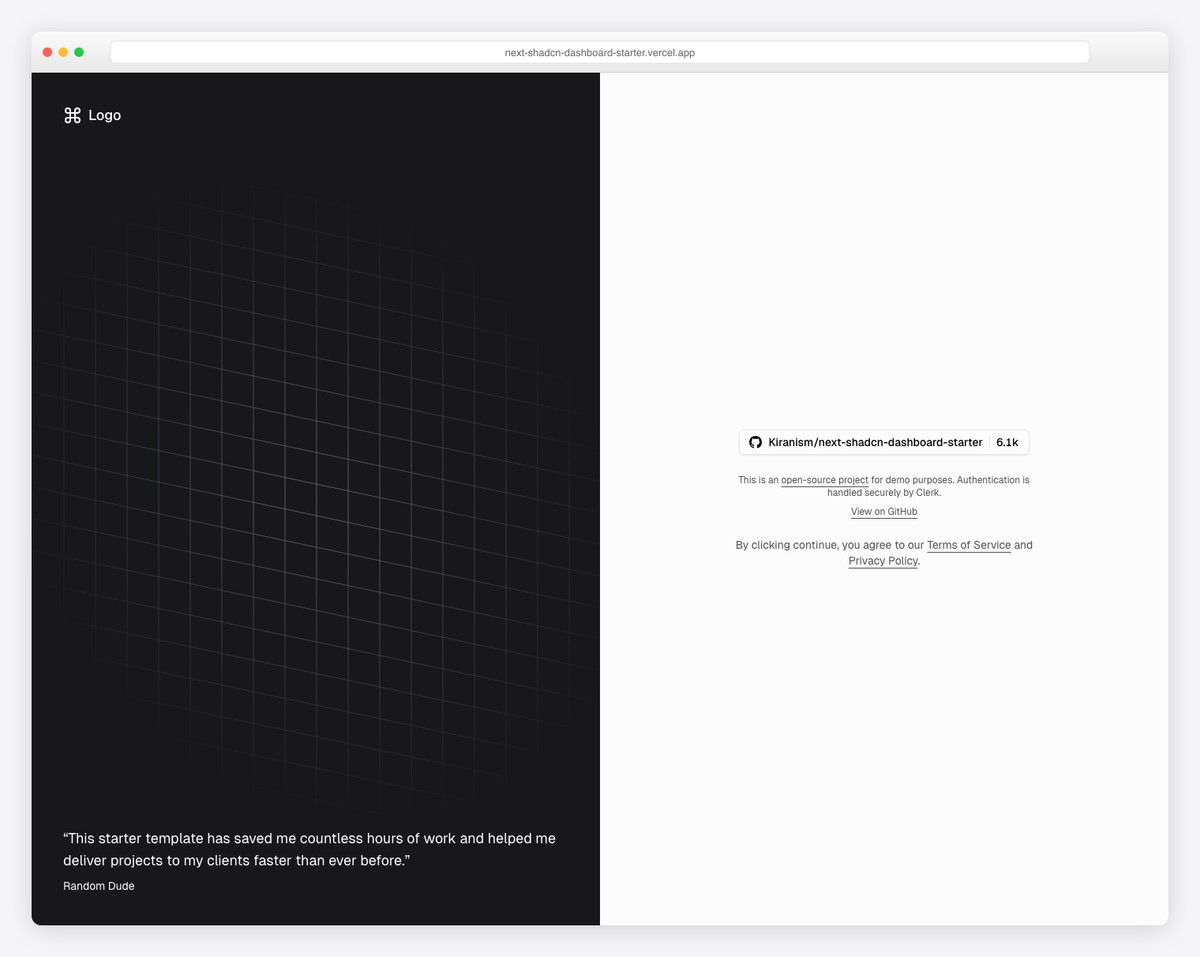Select the "Logo" branding in the sidebar header
Viewport: 1200px width, 957px height.
tap(104, 115)
